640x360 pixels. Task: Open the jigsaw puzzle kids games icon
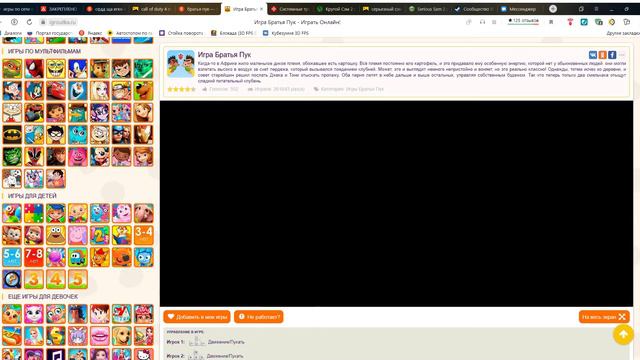pos(34,213)
